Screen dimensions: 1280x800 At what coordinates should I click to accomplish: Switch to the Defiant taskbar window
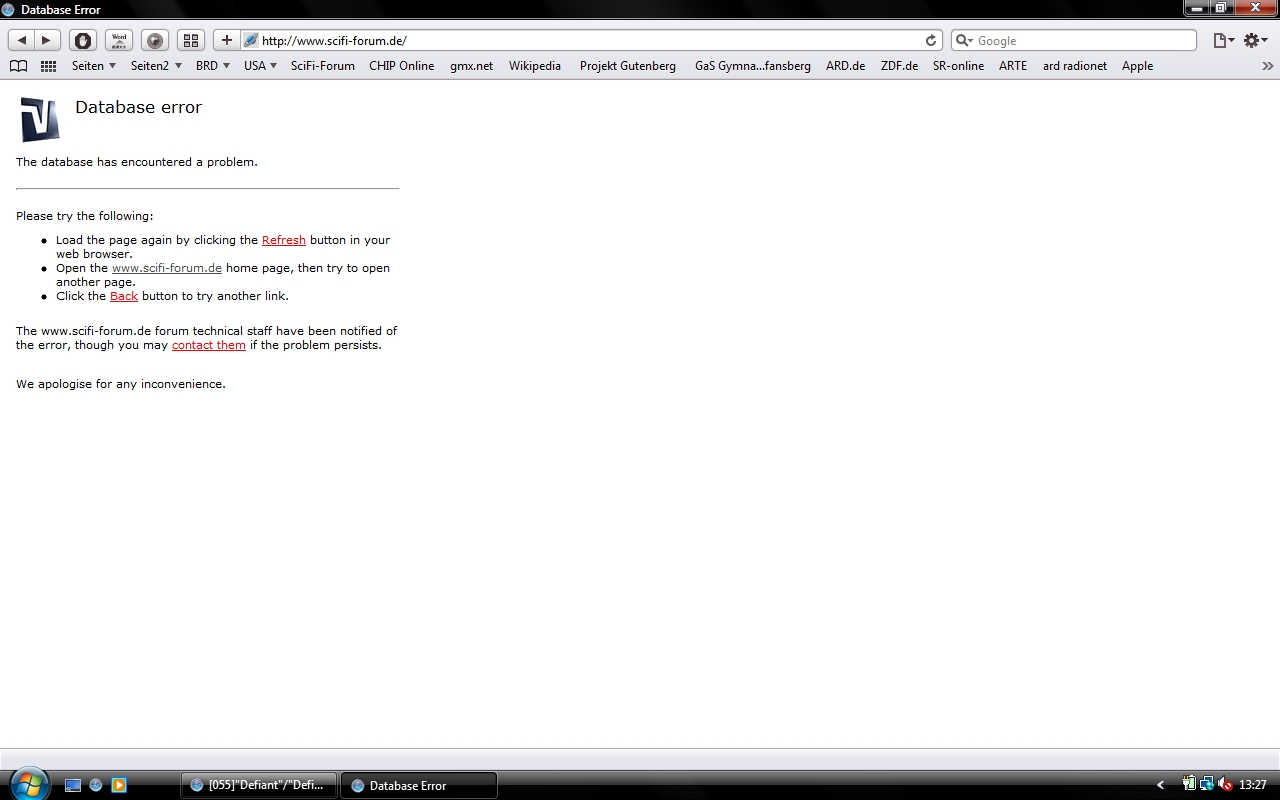tap(258, 785)
